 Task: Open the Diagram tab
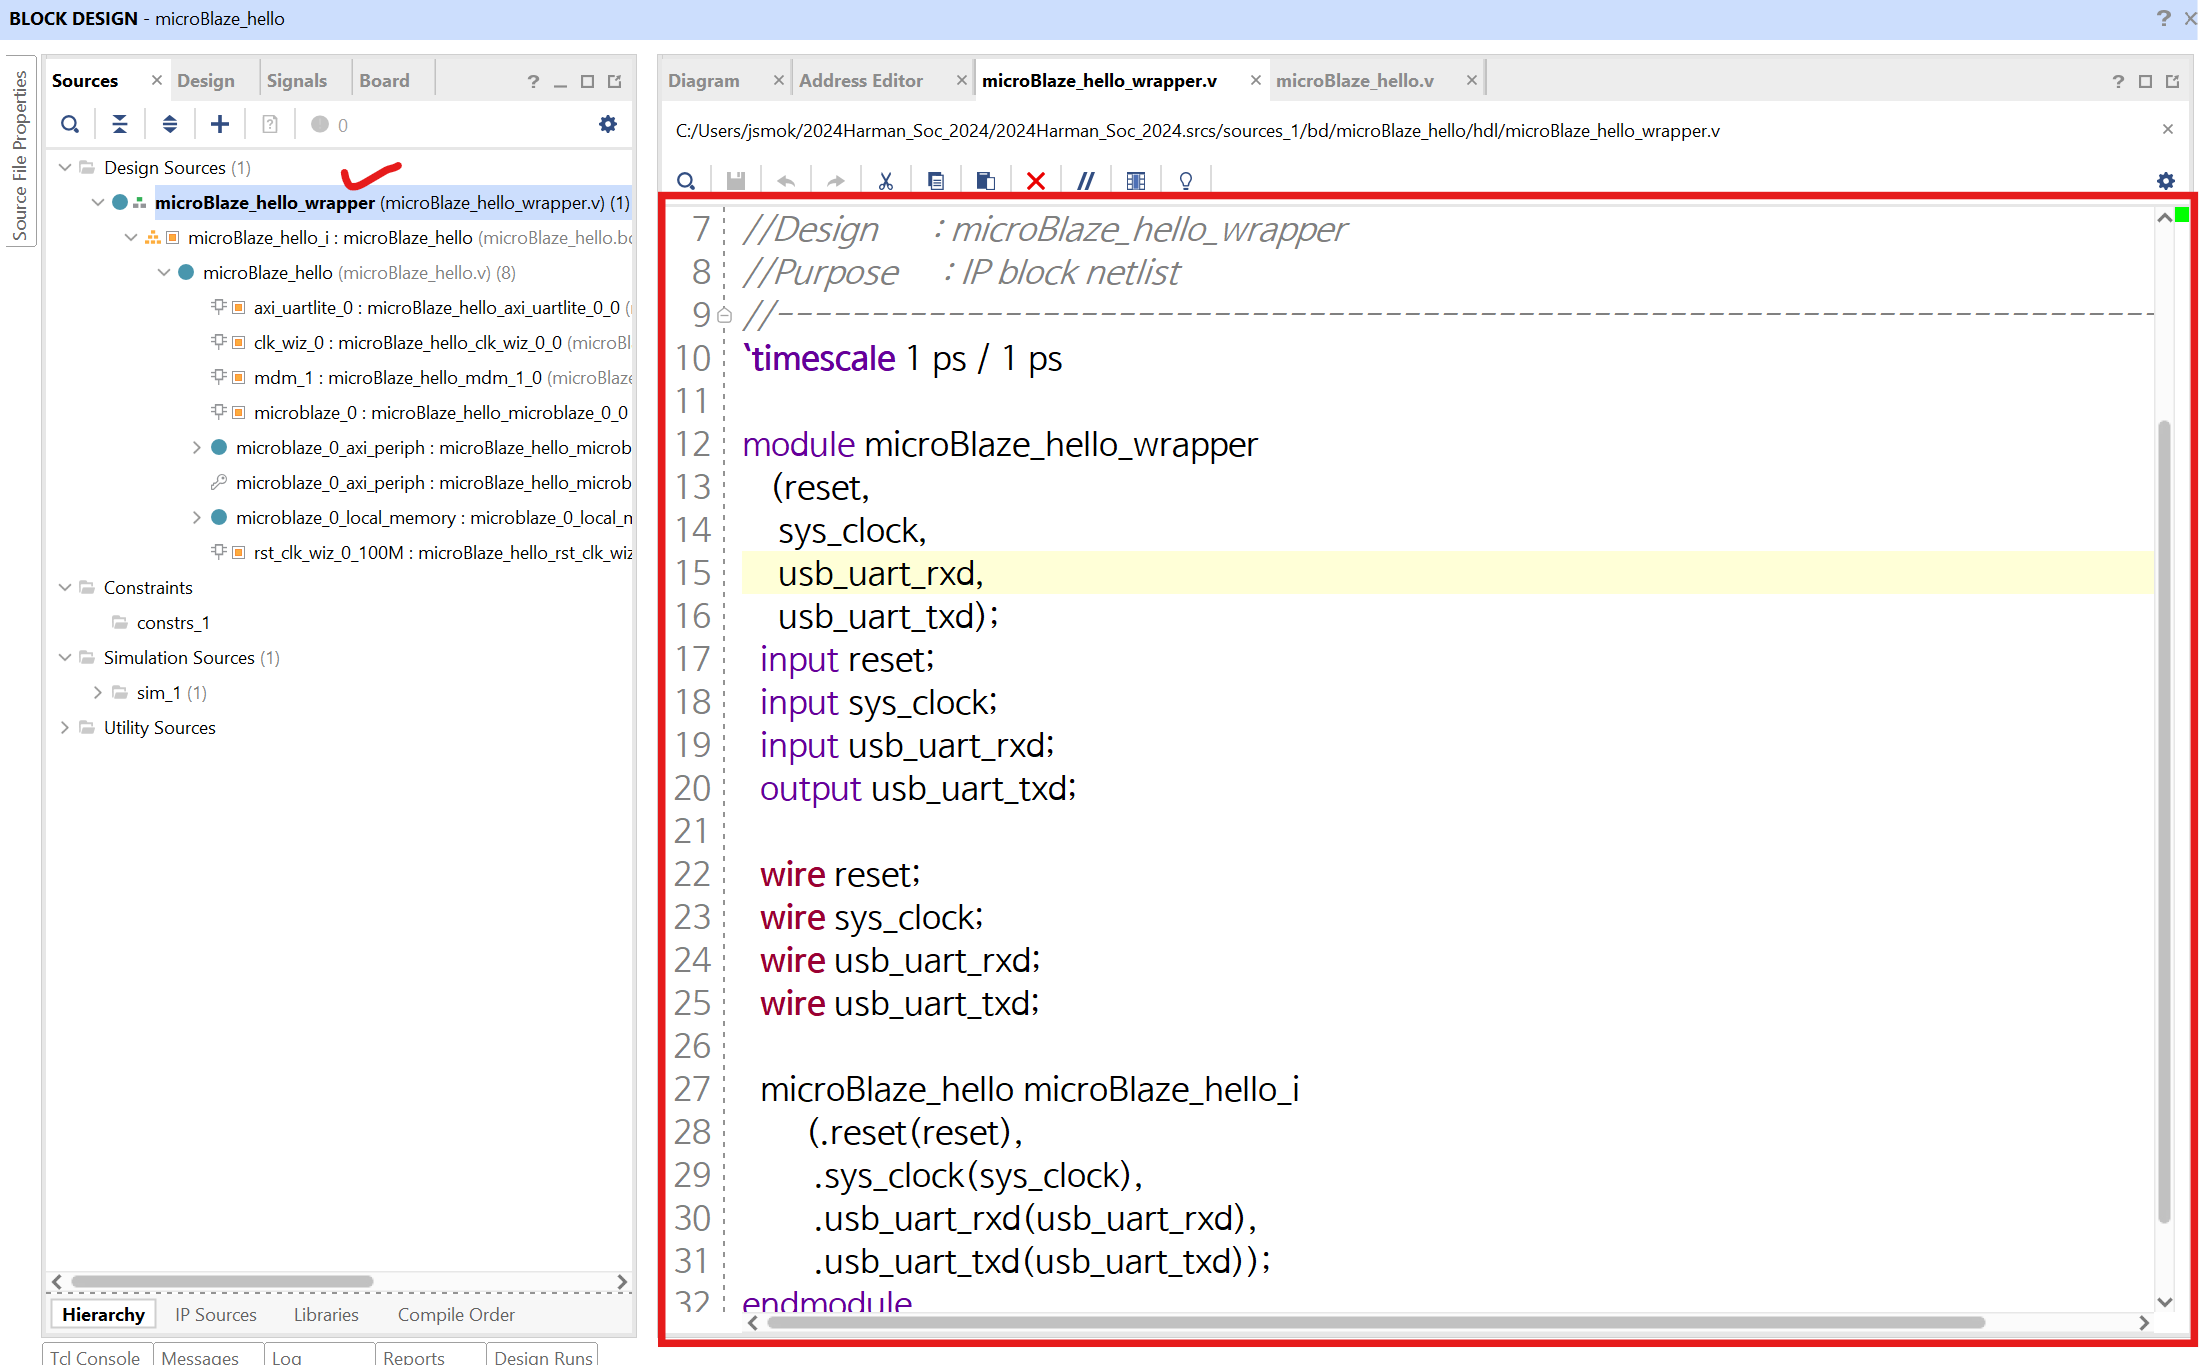(x=704, y=80)
